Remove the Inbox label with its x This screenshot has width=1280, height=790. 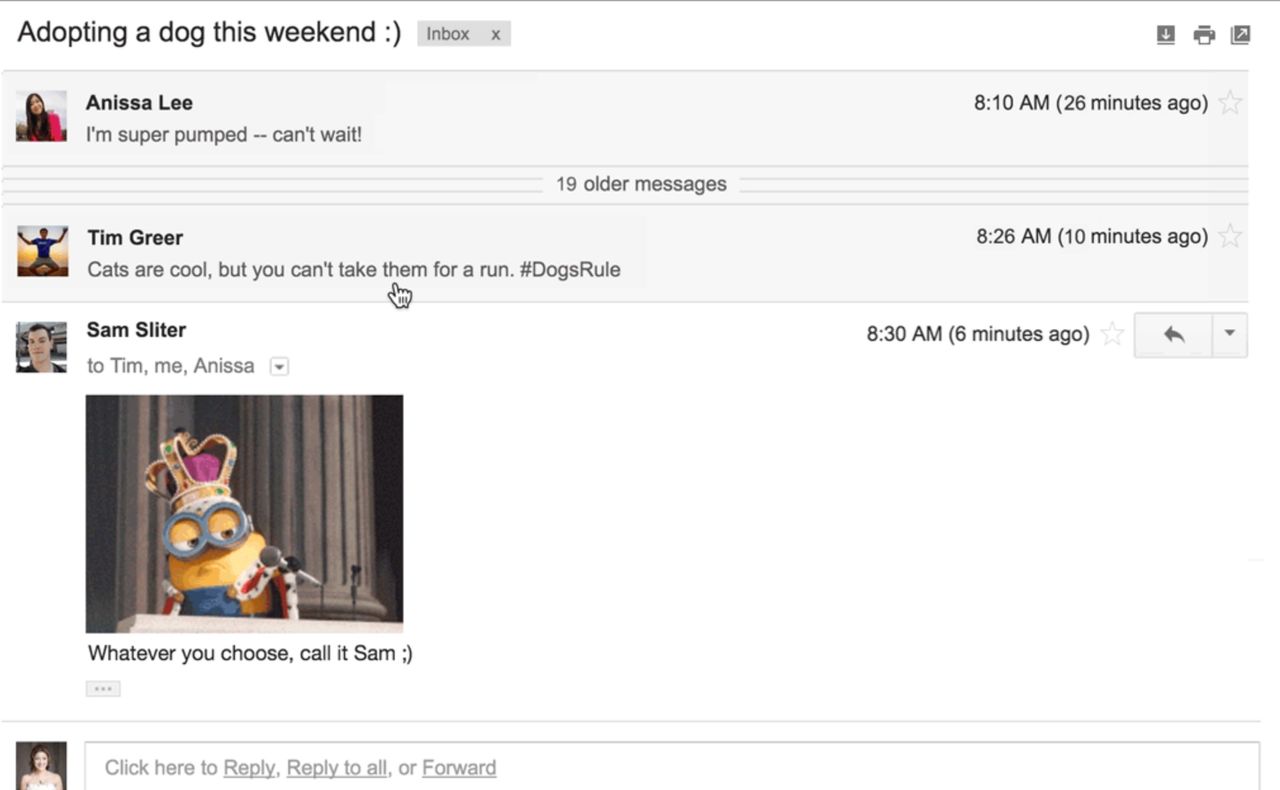pos(495,34)
